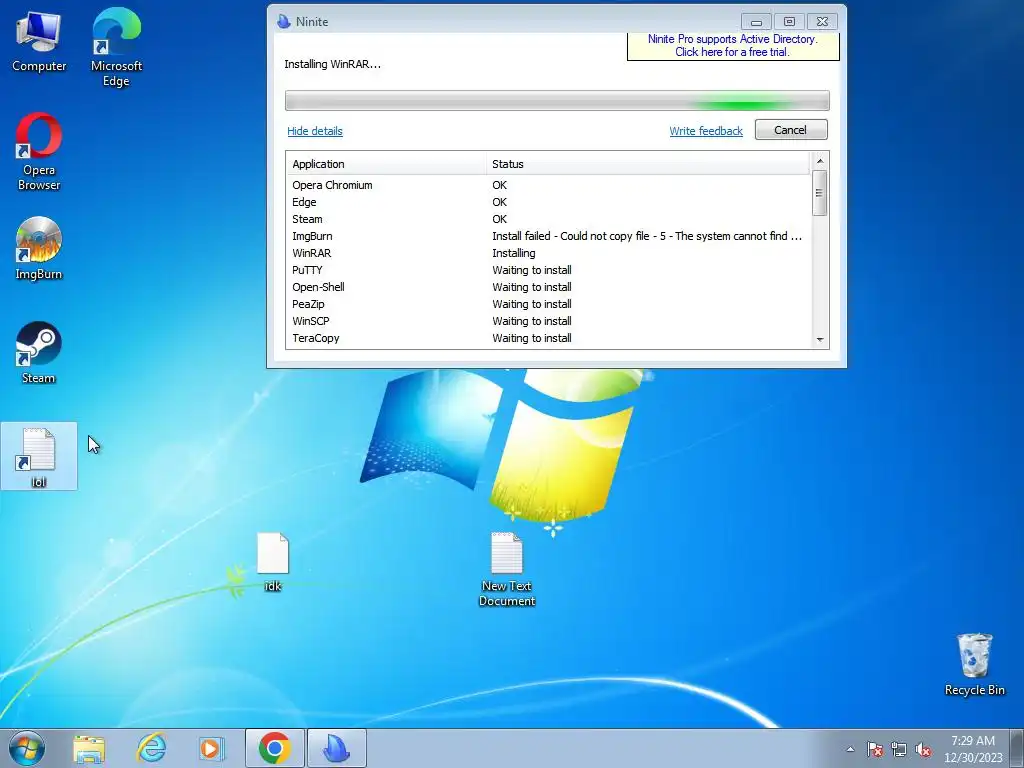Screen dimensions: 1024x768
Task: Hide details in the Ninite window
Action: (x=315, y=131)
